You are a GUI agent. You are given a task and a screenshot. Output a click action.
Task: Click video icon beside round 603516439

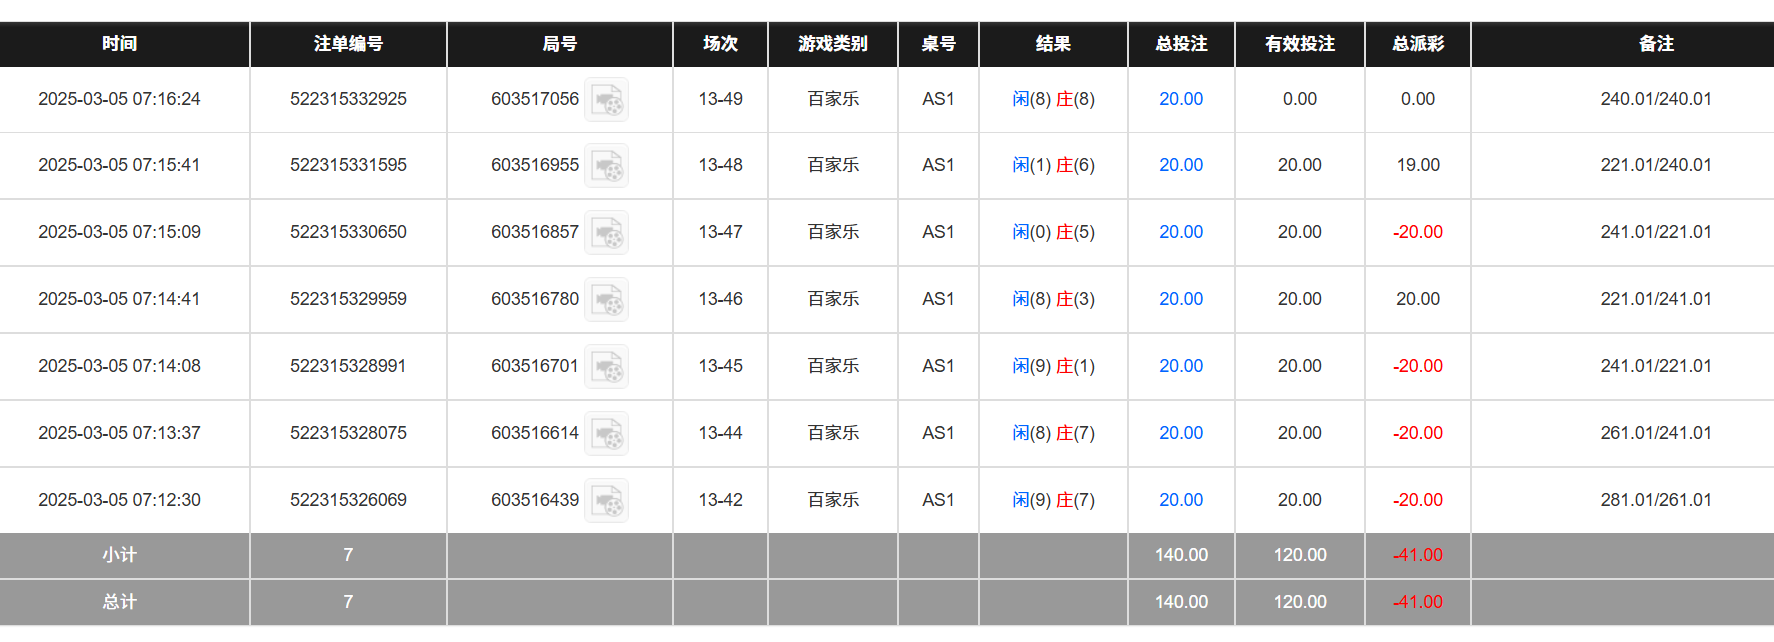[606, 501]
